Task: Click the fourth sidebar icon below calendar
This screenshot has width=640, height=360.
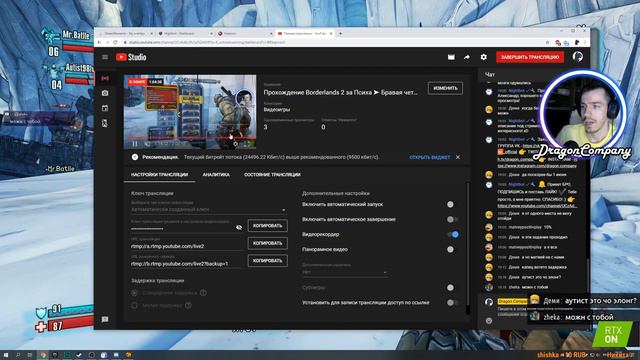Action: click(x=105, y=123)
